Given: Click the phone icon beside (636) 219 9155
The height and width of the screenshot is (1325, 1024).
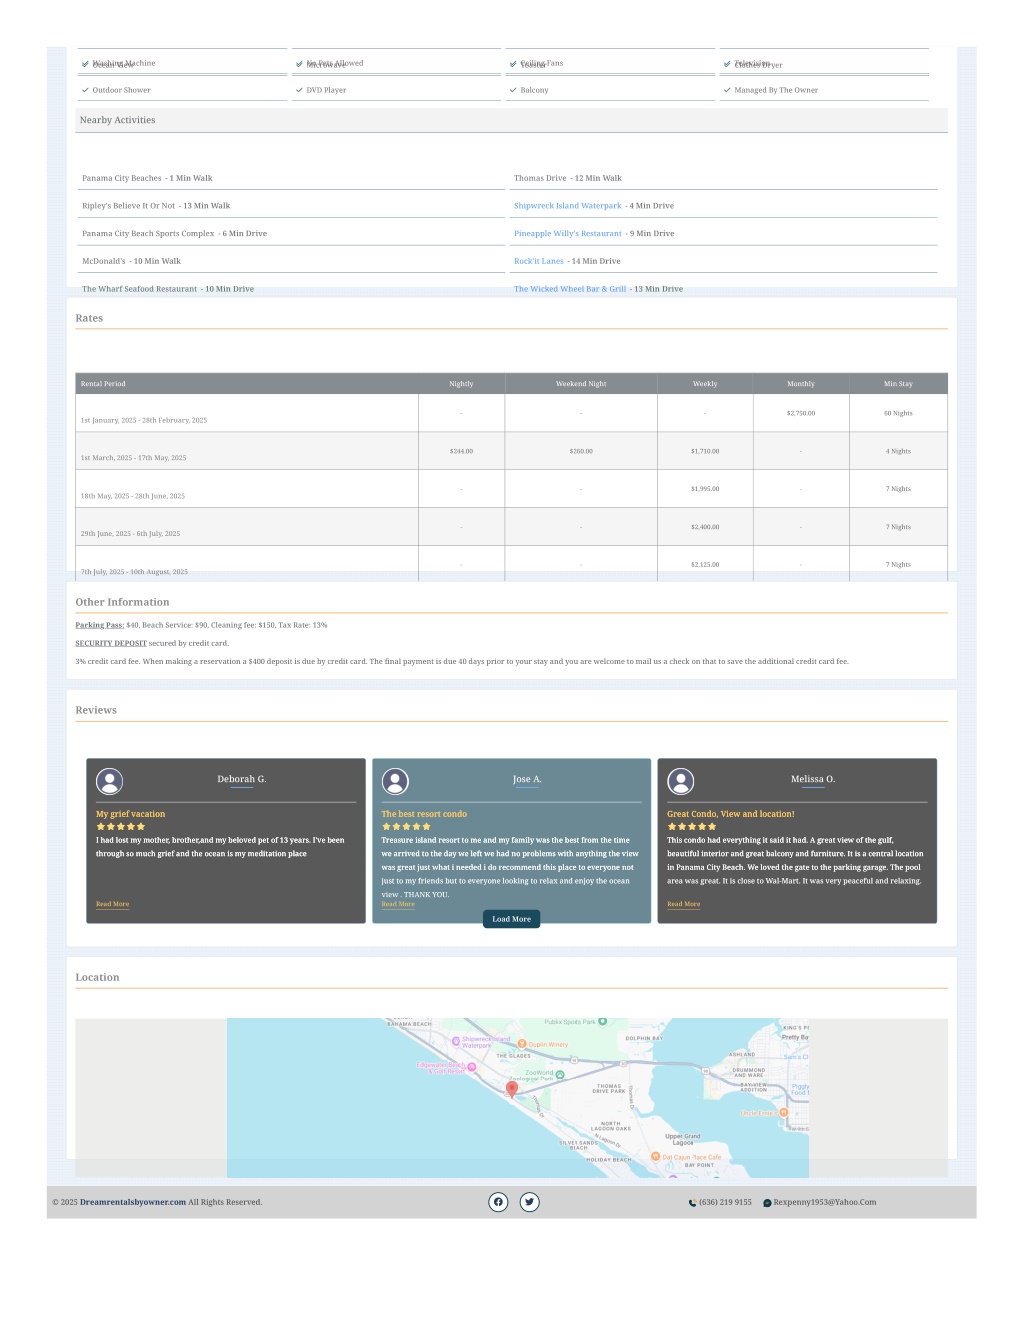Looking at the screenshot, I should click(x=692, y=1203).
